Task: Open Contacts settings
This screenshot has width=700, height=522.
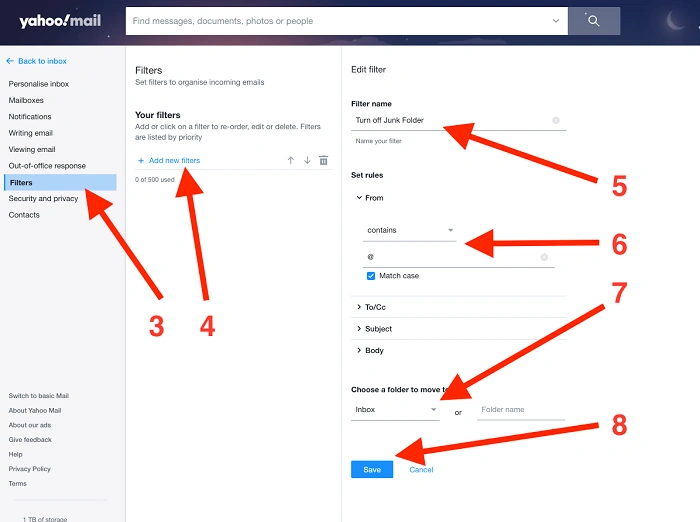Action: point(24,215)
